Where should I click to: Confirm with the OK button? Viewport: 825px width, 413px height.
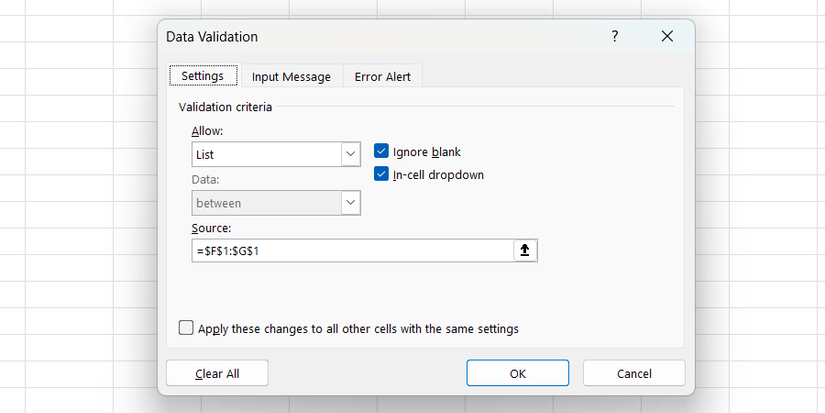(x=517, y=373)
